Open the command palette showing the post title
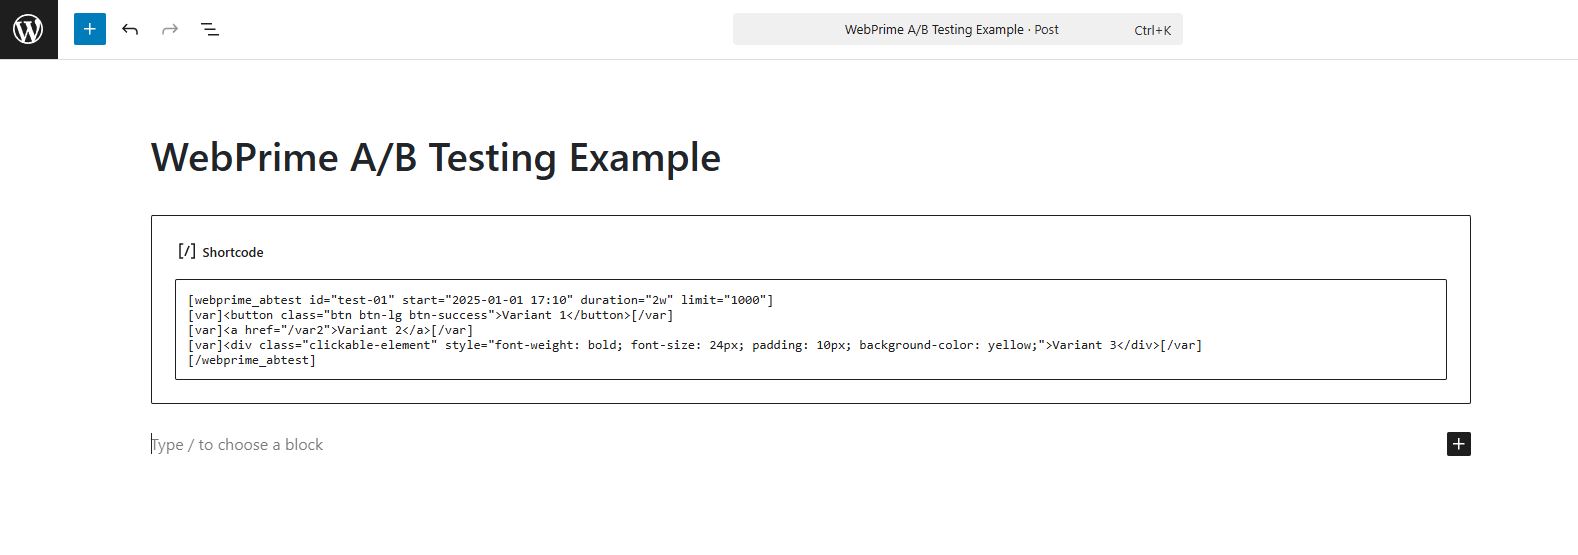This screenshot has width=1578, height=555. point(957,29)
